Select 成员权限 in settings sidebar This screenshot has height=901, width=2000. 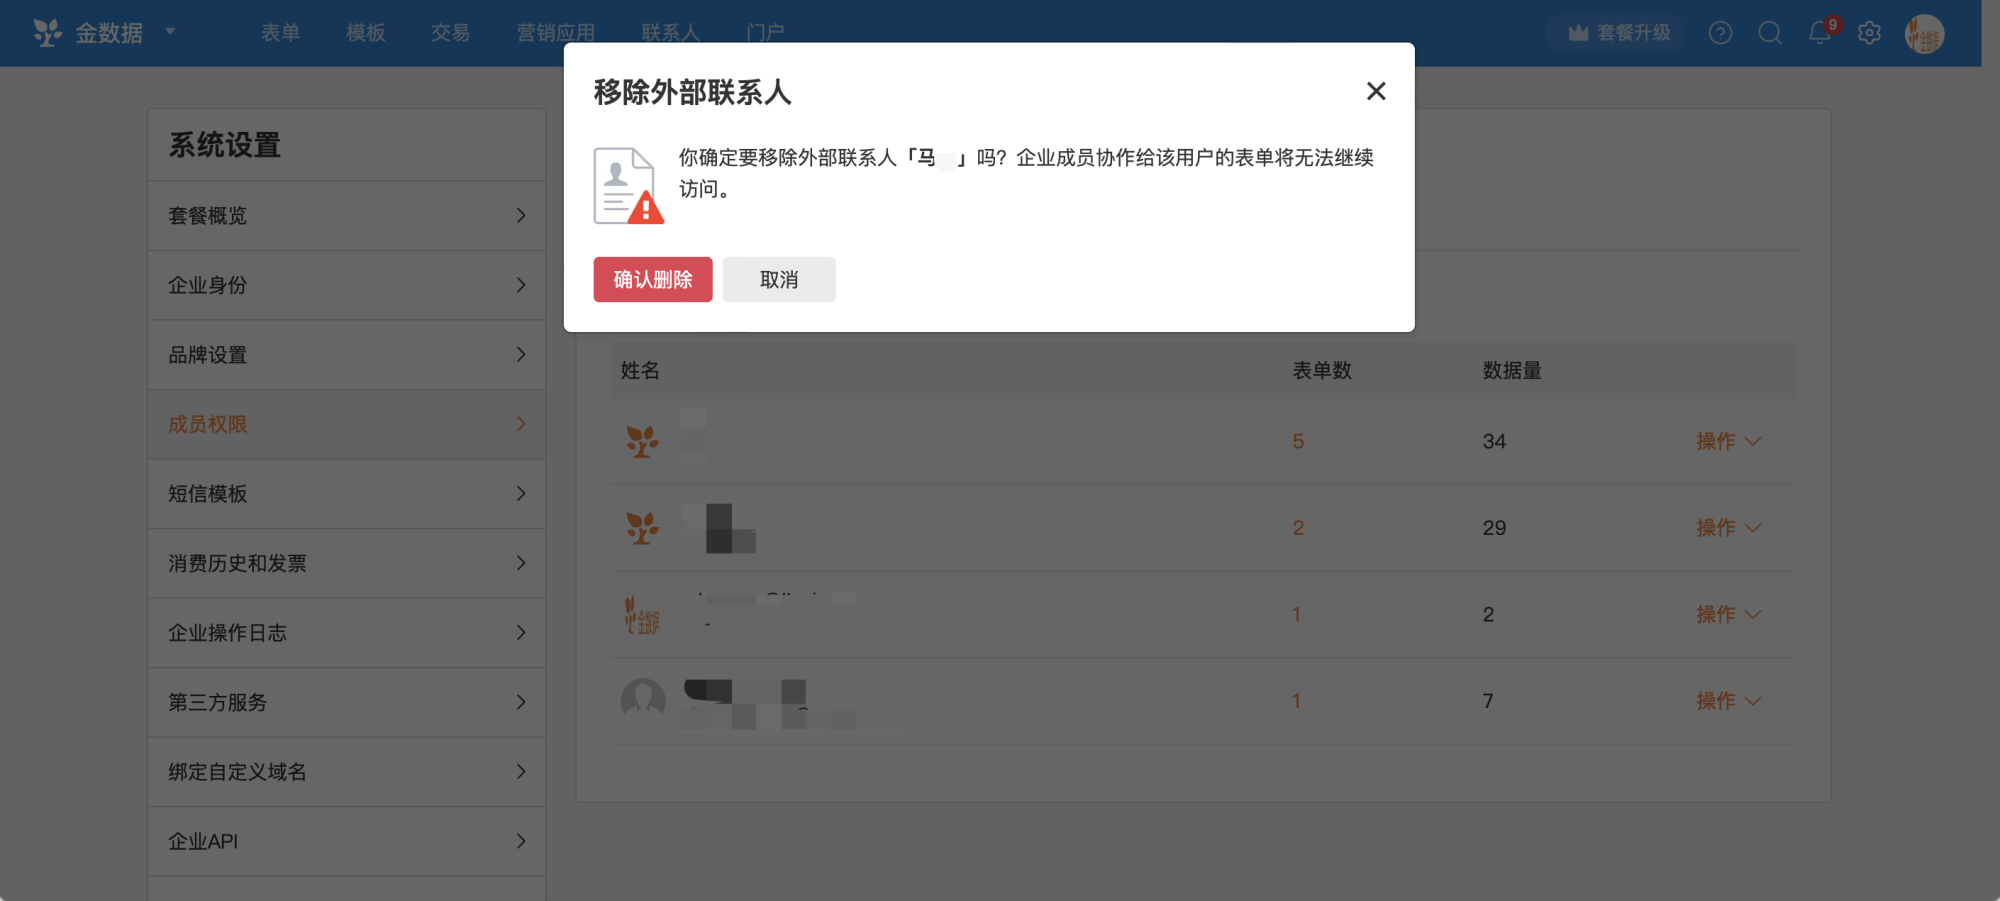coord(347,424)
